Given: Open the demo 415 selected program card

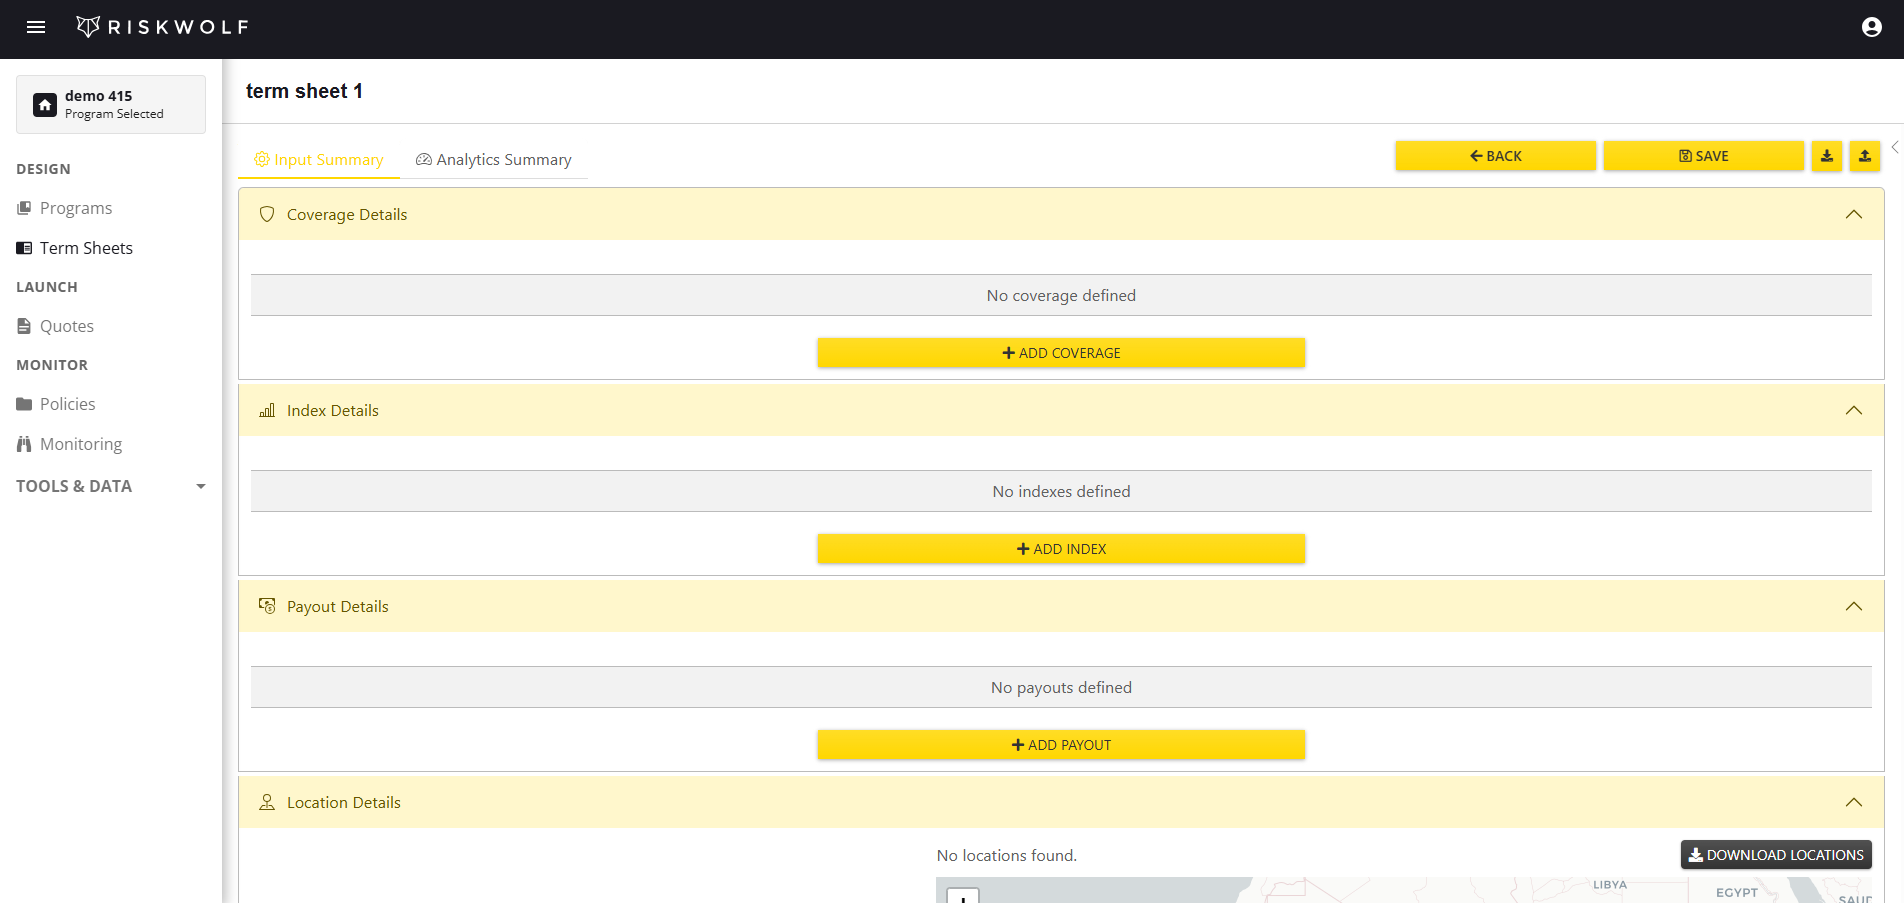Looking at the screenshot, I should 110,104.
